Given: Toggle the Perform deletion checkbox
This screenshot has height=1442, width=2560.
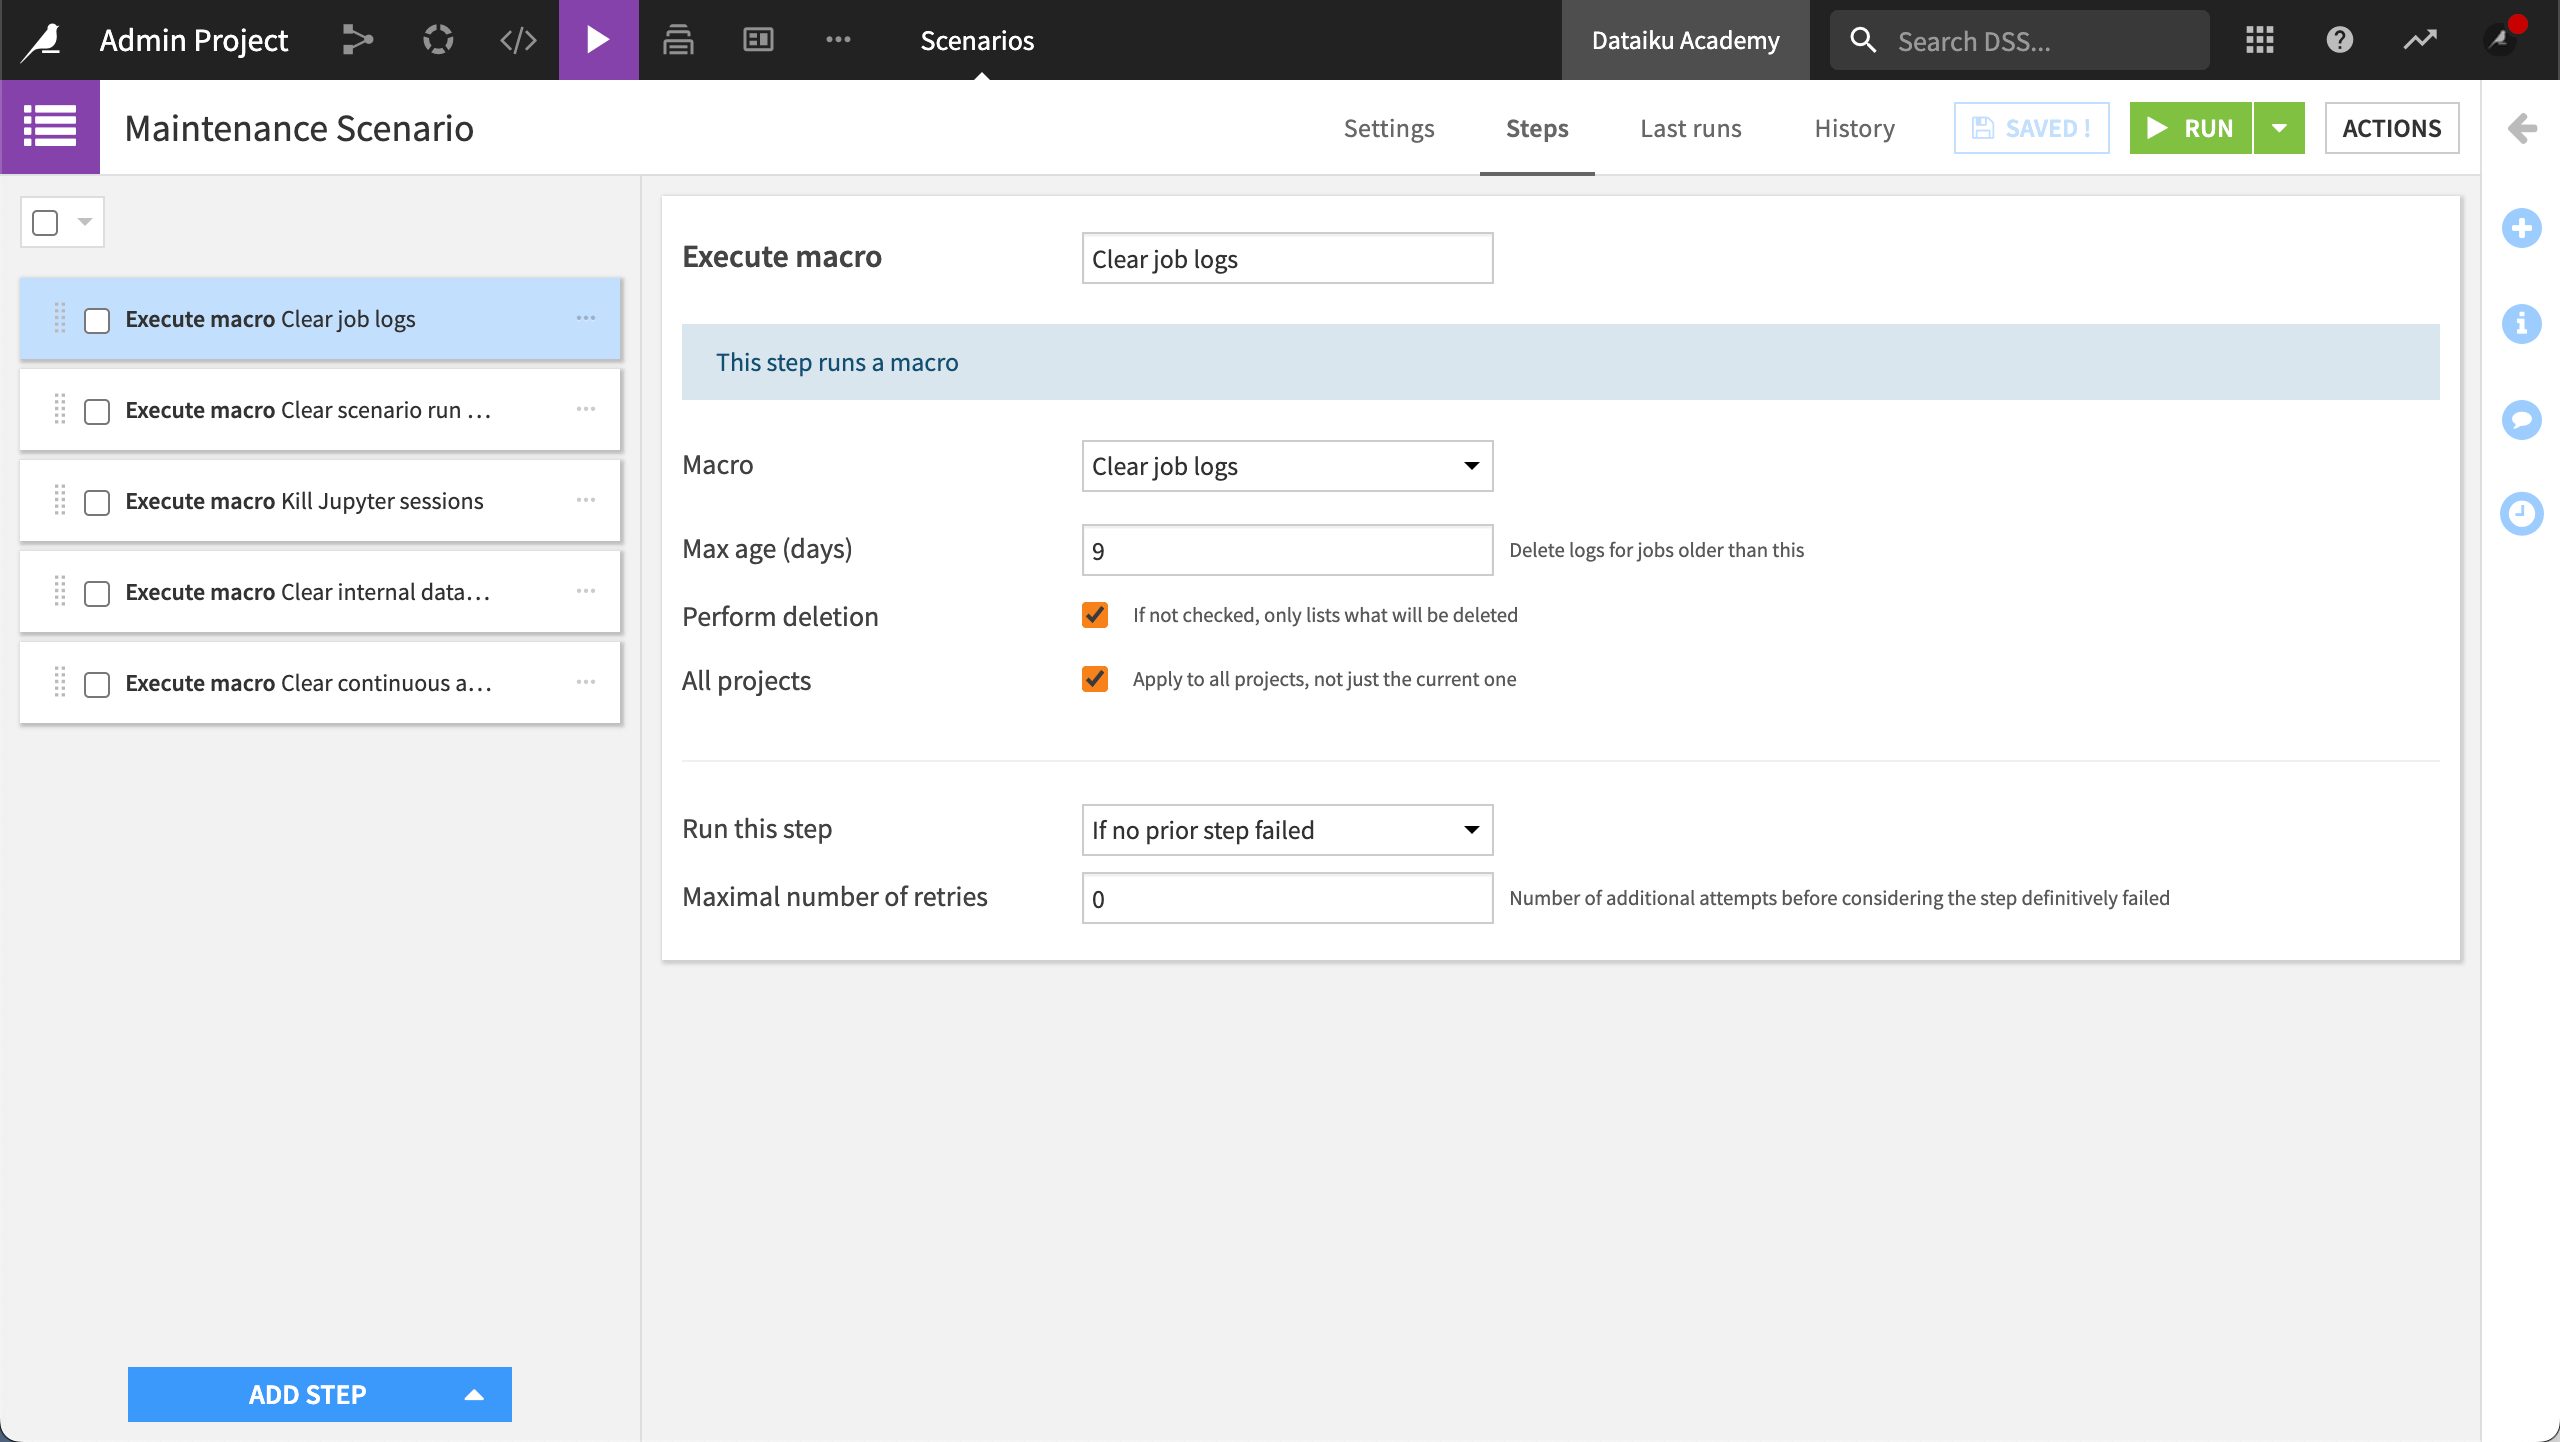Looking at the screenshot, I should tap(1092, 615).
